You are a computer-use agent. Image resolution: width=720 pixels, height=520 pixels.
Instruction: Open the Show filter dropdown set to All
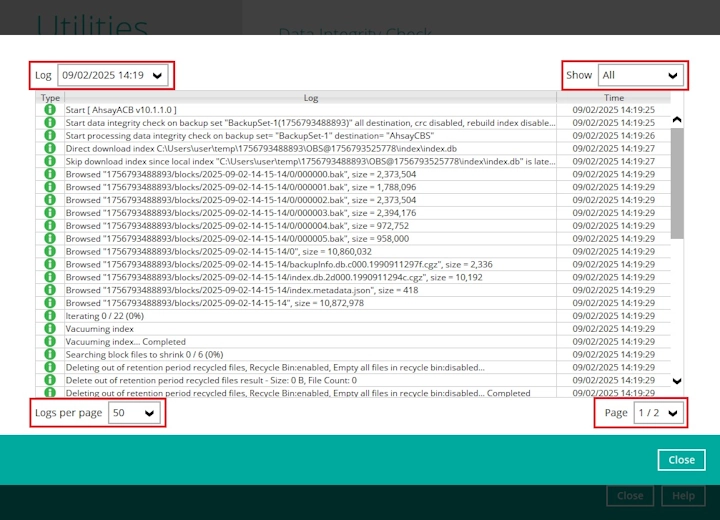click(639, 75)
